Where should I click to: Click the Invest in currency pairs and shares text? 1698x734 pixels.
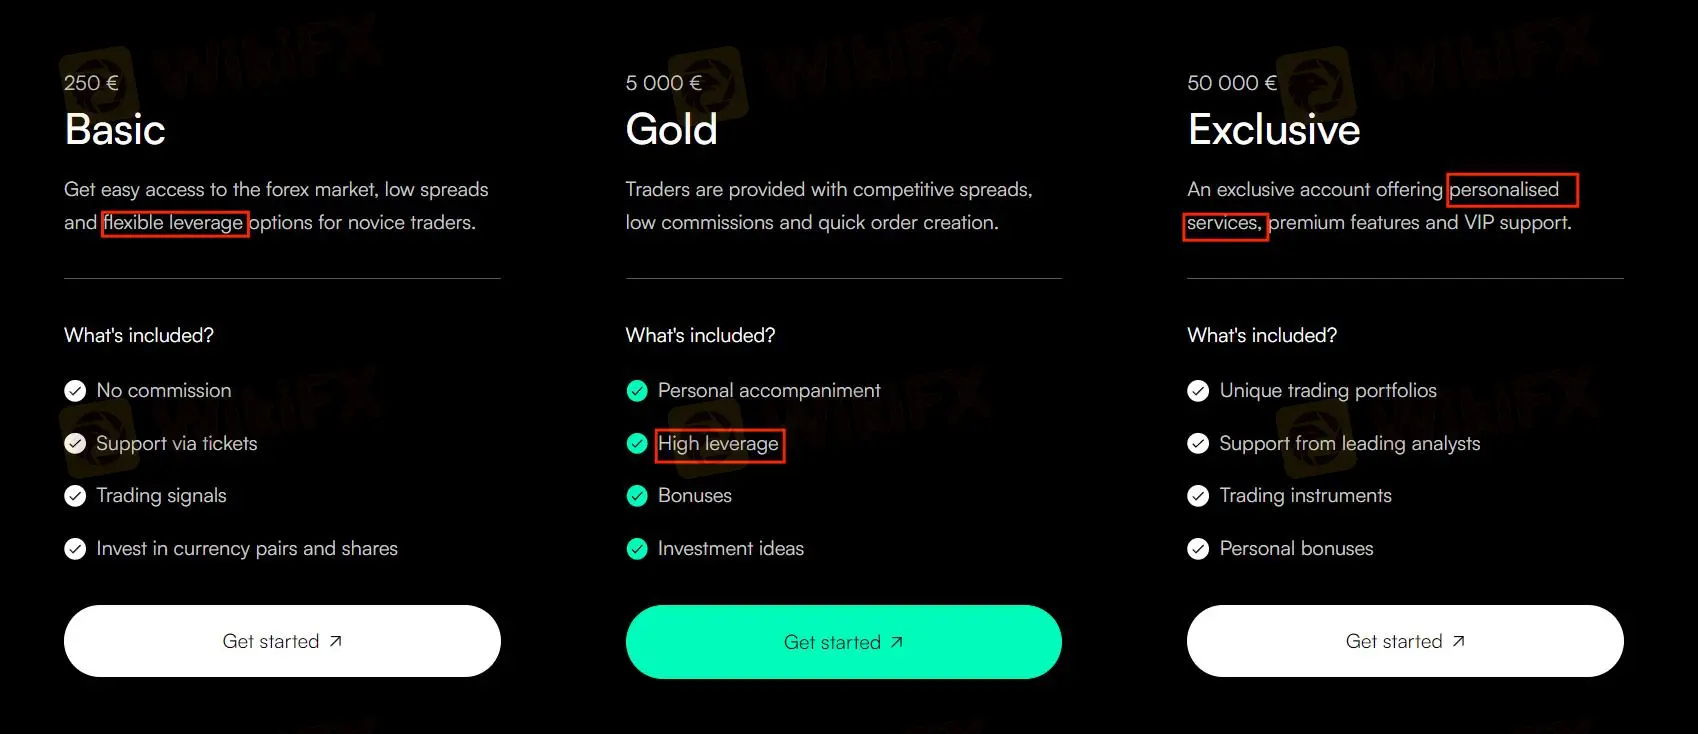[247, 549]
